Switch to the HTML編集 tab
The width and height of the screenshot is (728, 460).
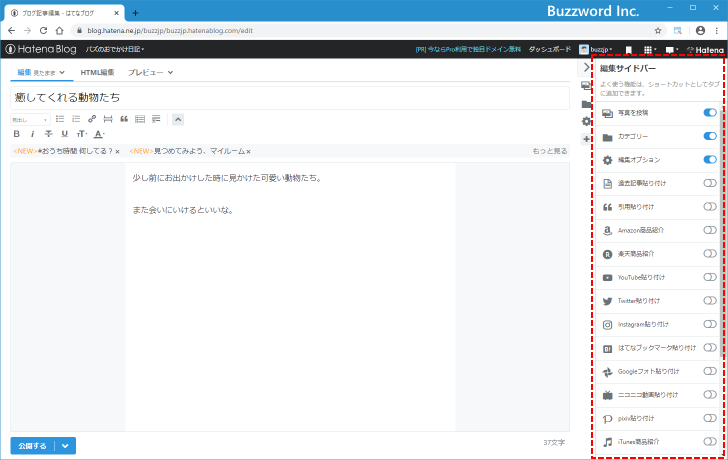click(x=98, y=72)
